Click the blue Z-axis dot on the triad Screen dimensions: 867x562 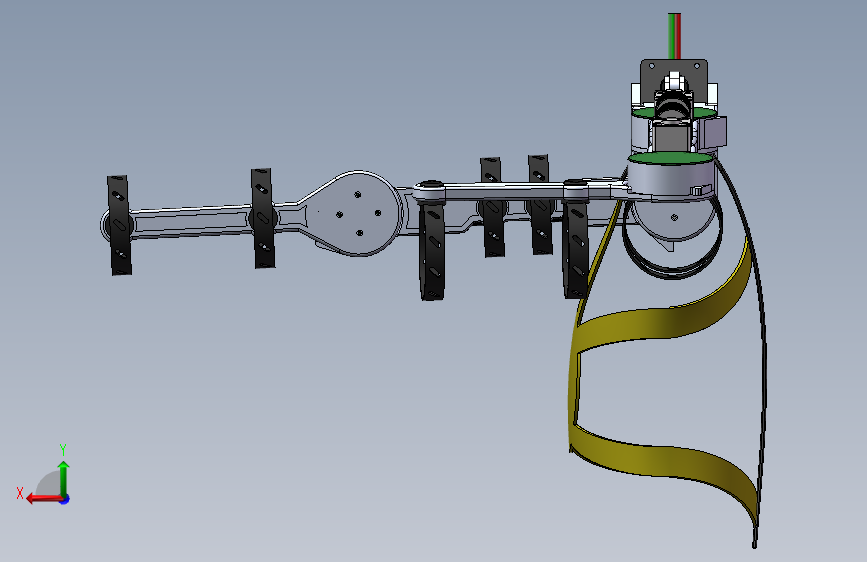click(x=65, y=499)
